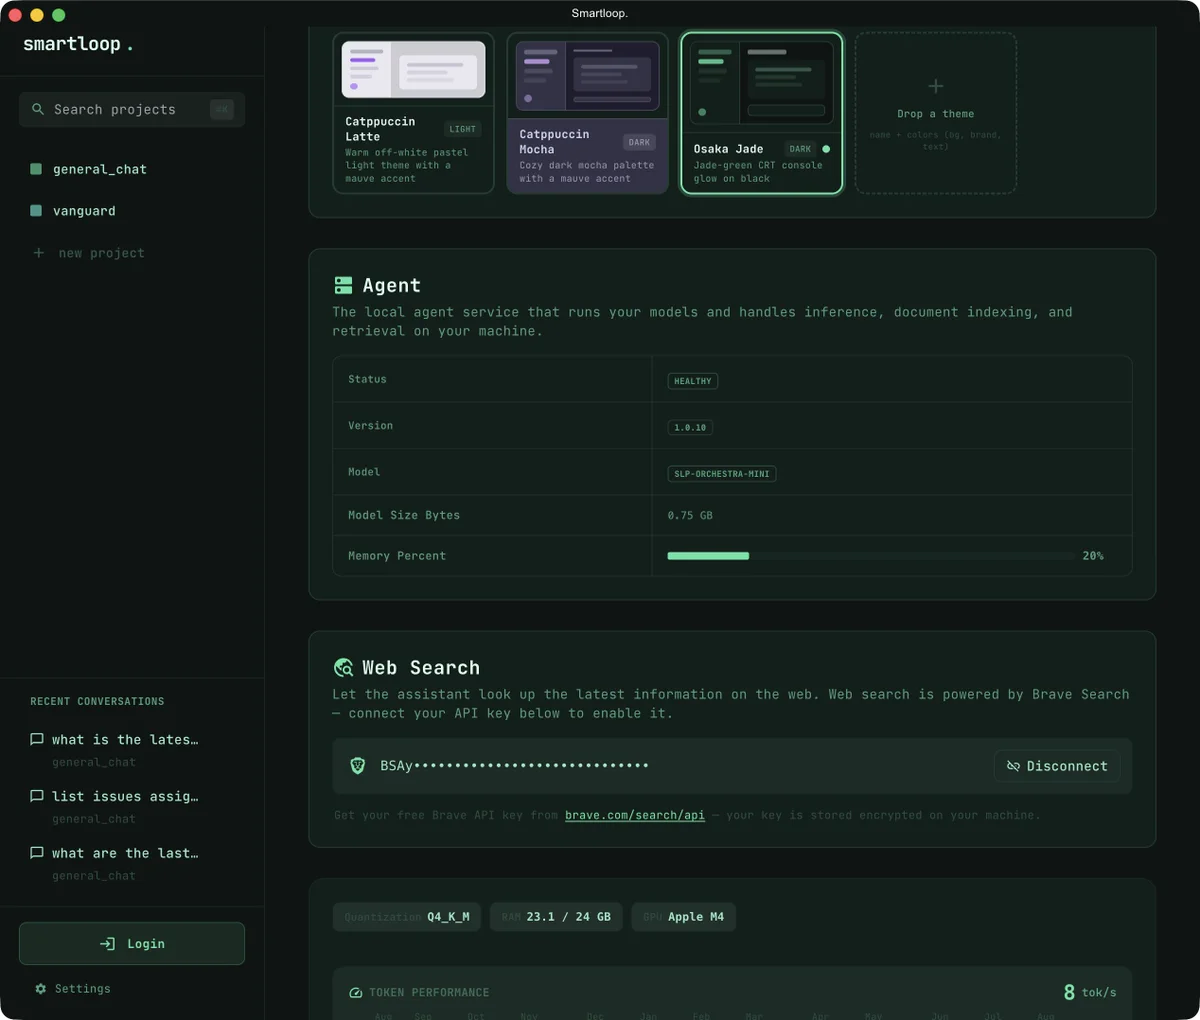Viewport: 1200px width, 1020px height.
Task: Click the chat bubble icon for 'list issues assig…'
Action: point(37,797)
